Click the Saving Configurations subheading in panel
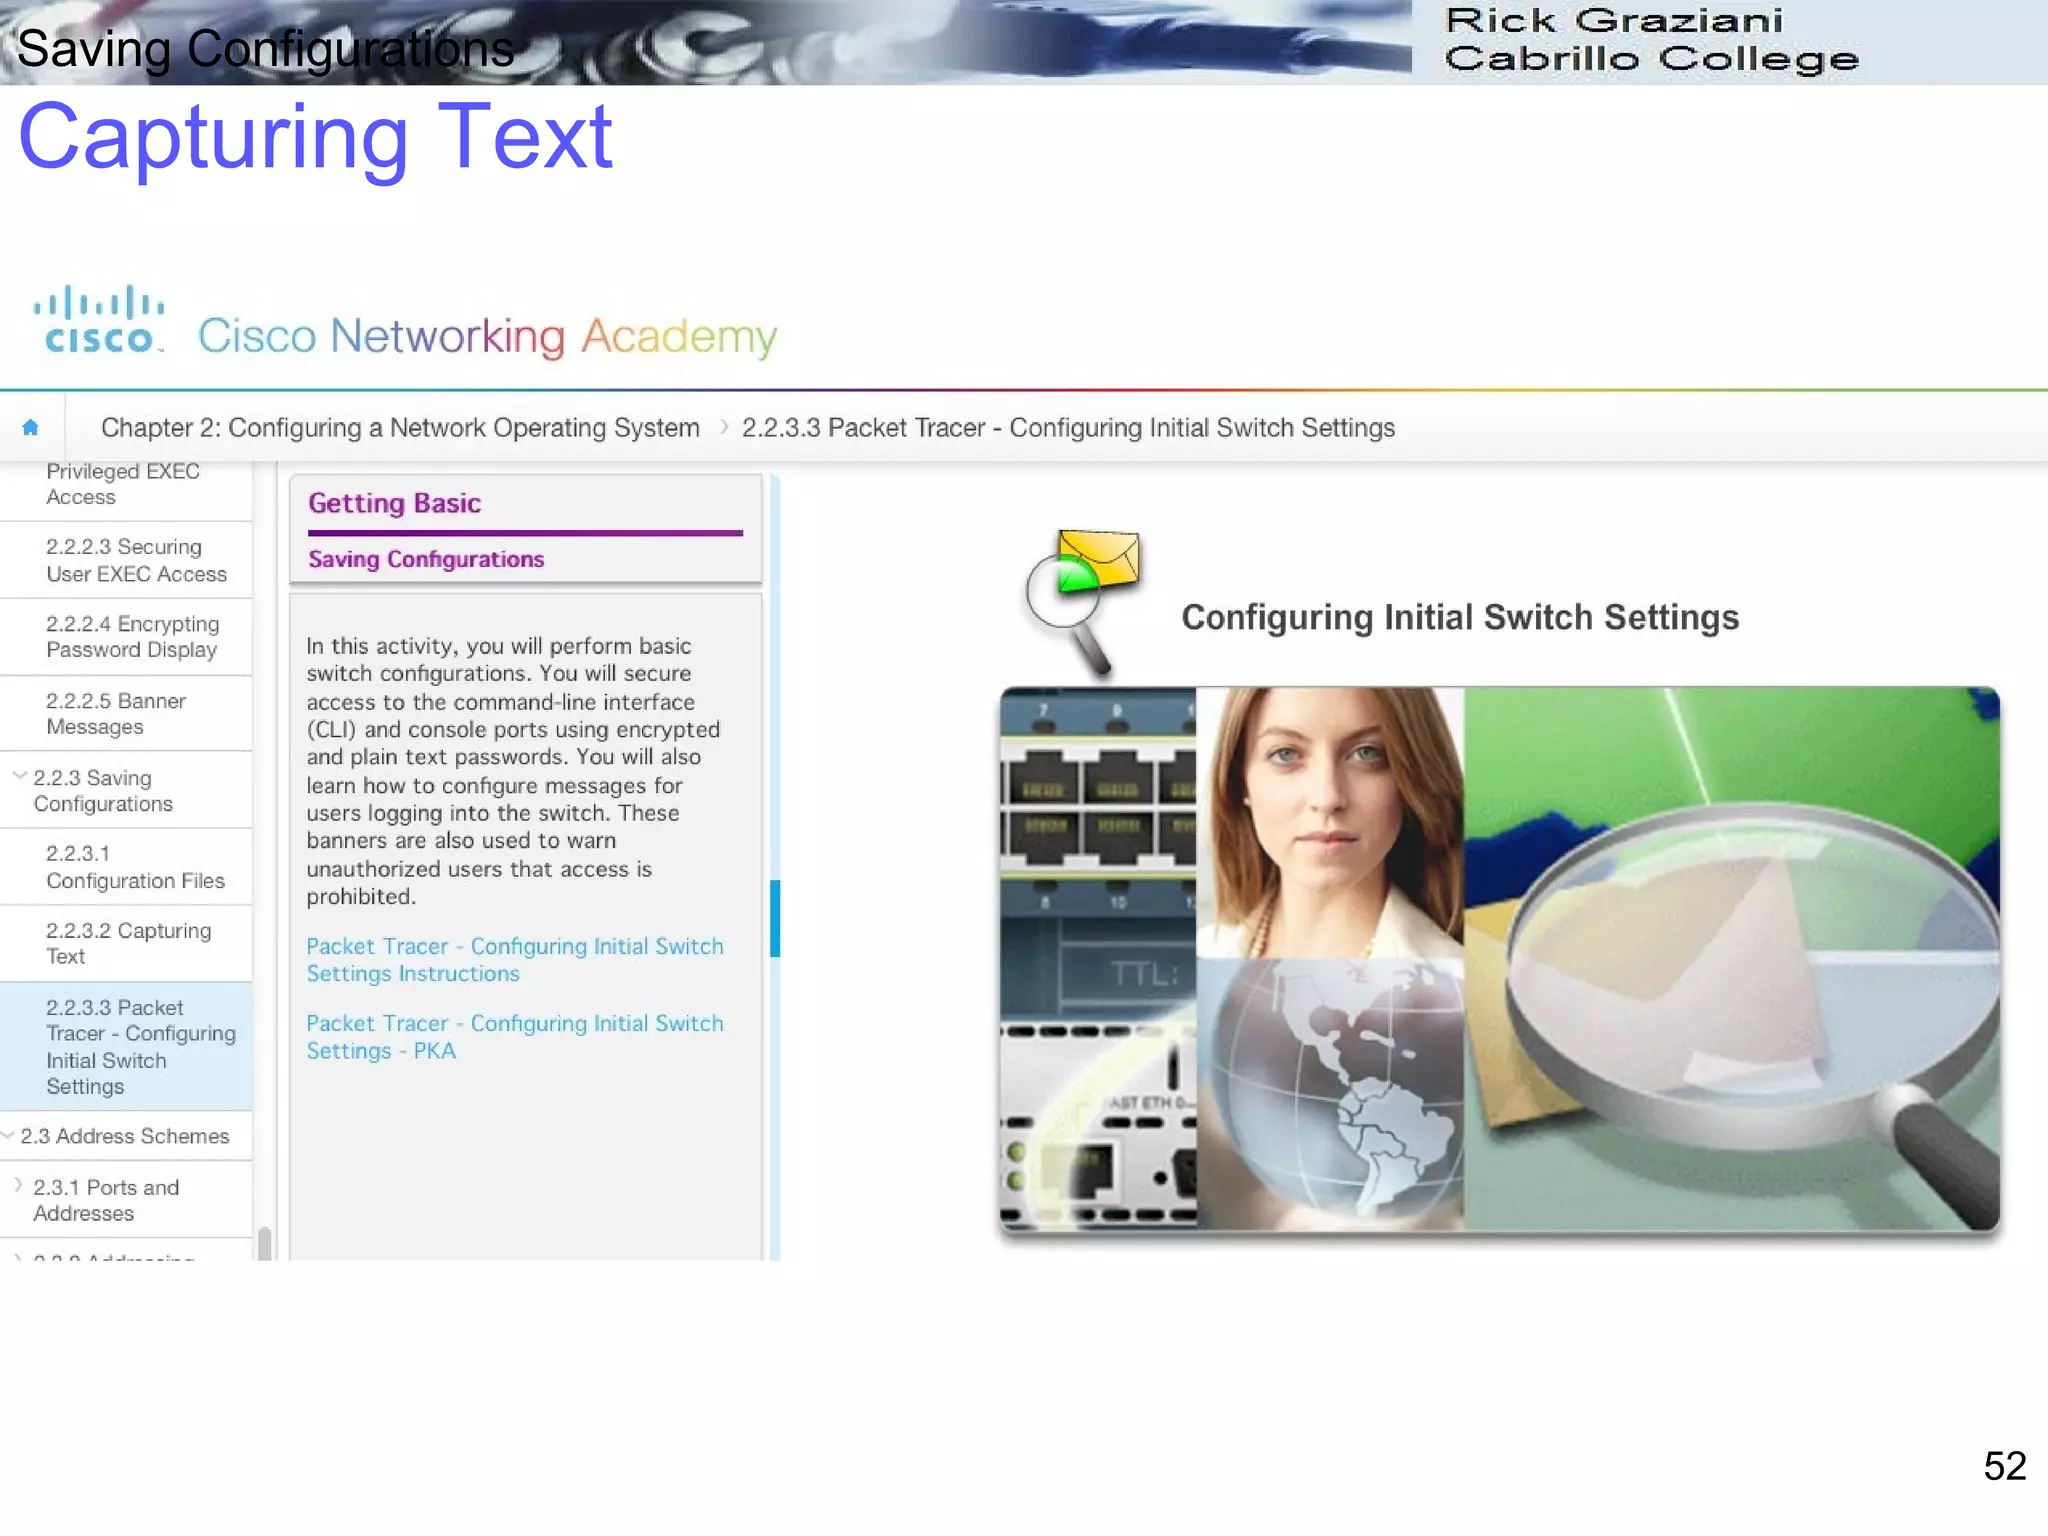Viewport: 2048px width, 1536px height. pyautogui.click(x=426, y=559)
